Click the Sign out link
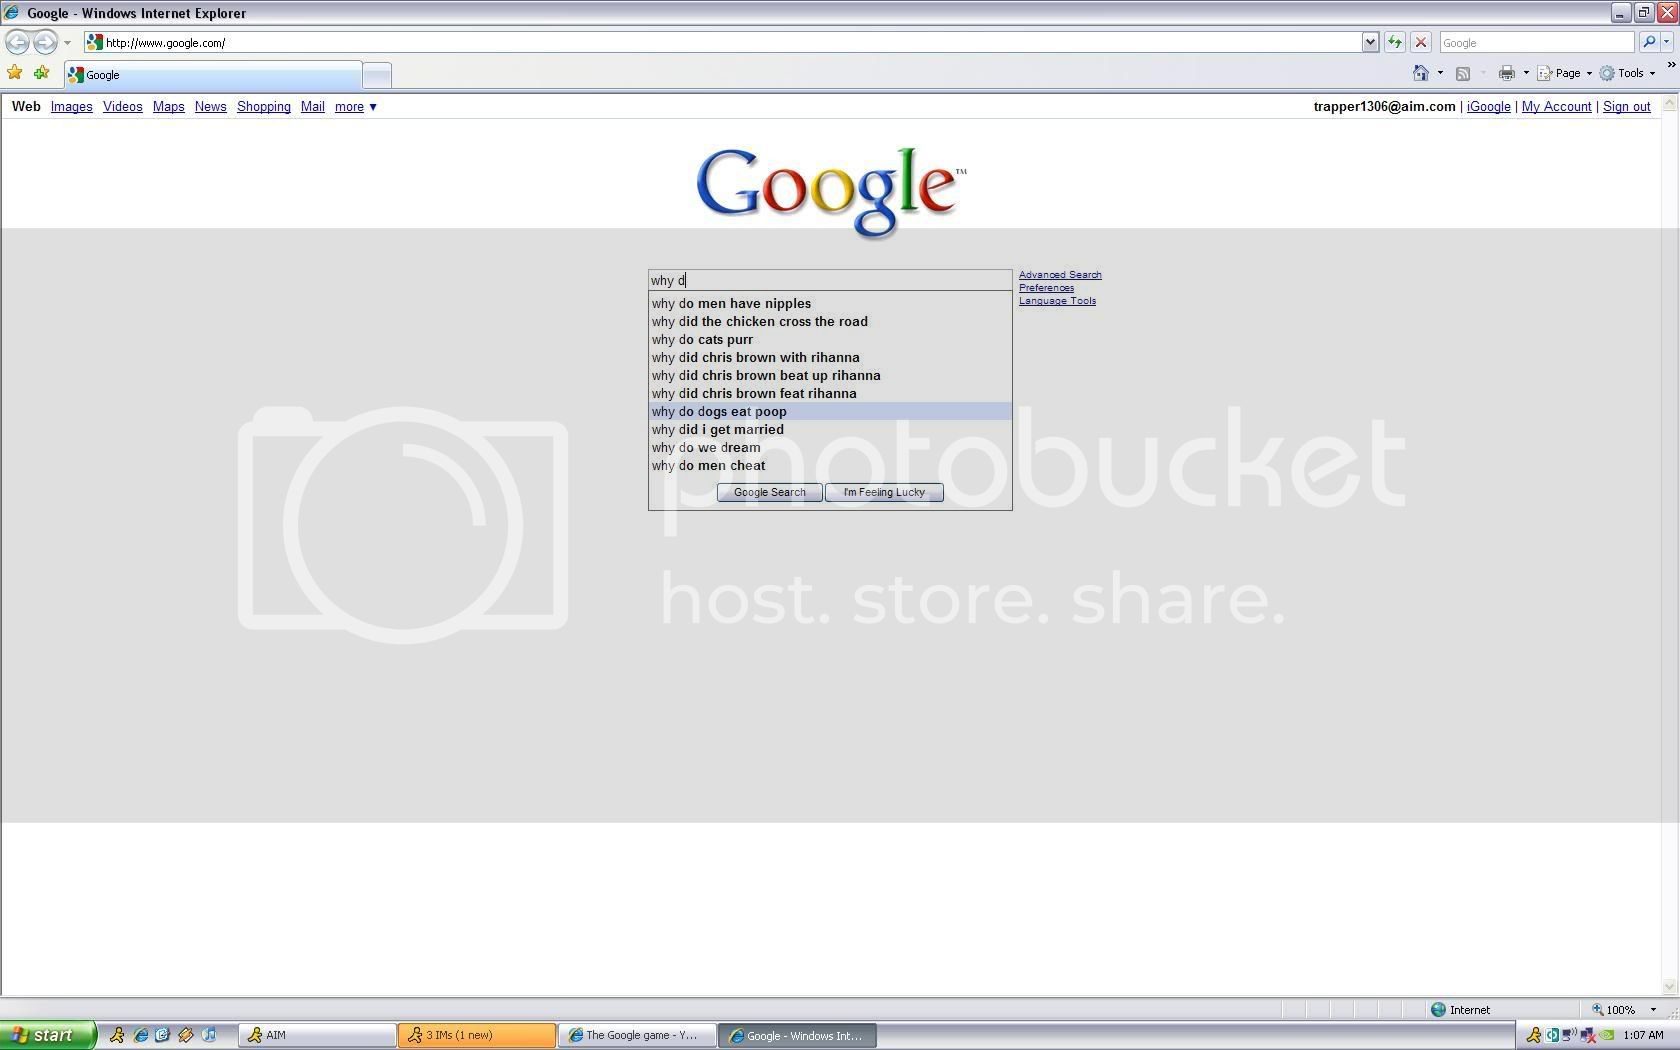The height and width of the screenshot is (1050, 1680). (x=1626, y=107)
